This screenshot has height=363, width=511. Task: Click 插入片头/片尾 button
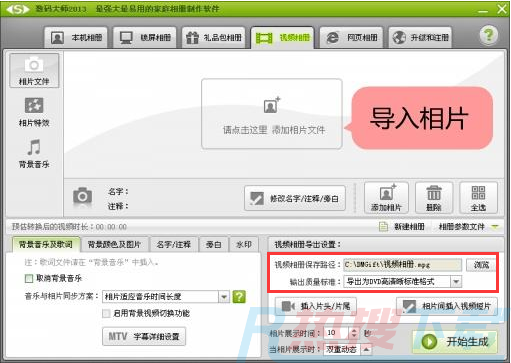tap(316, 306)
